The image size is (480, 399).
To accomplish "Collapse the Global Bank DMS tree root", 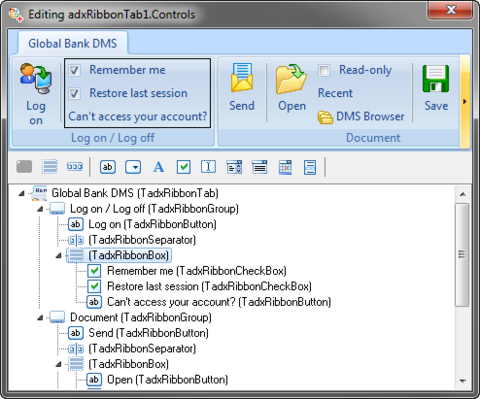I will [x=22, y=193].
